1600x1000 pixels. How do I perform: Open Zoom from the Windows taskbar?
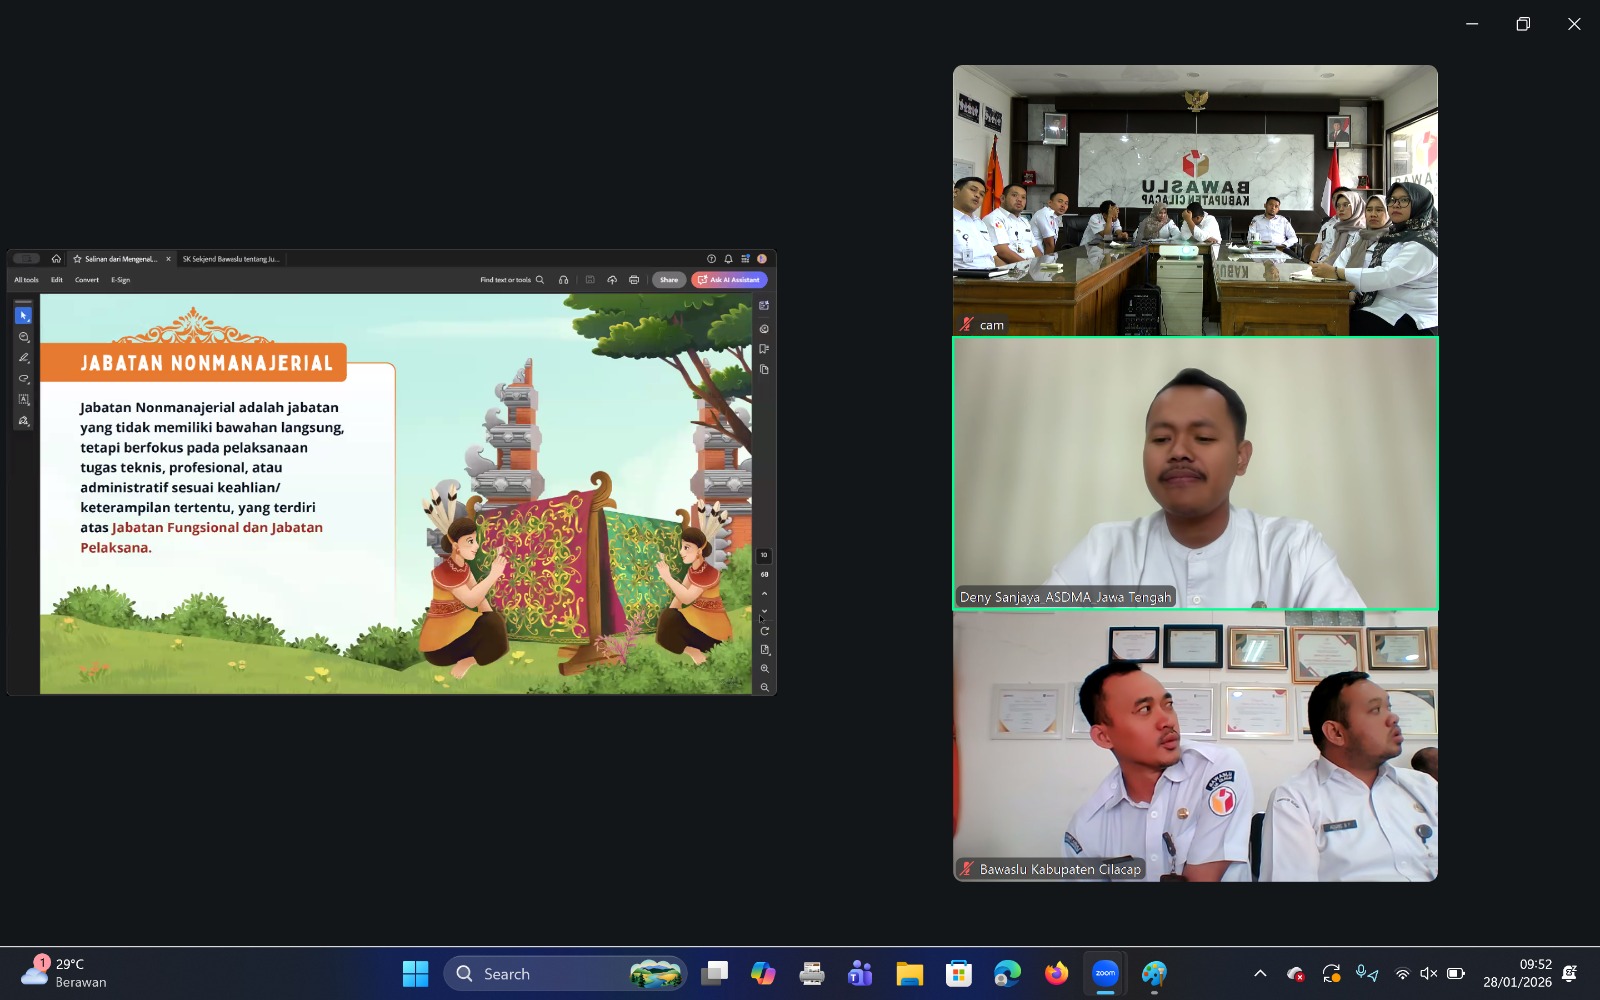pyautogui.click(x=1105, y=973)
